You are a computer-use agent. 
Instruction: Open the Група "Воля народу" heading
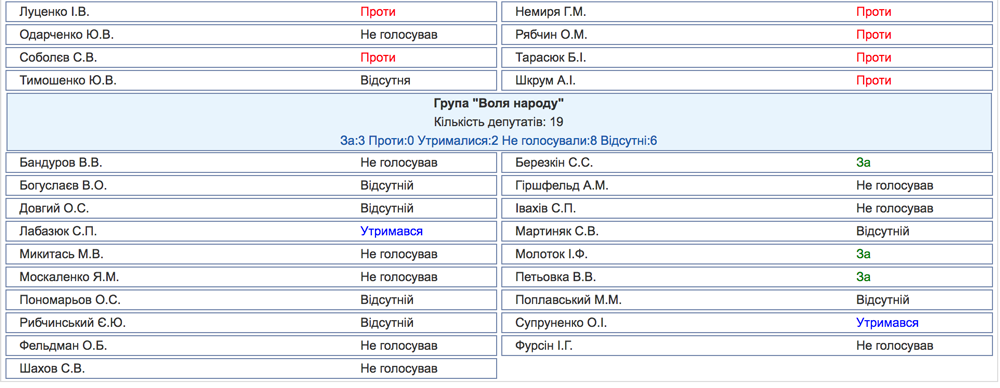tap(499, 103)
